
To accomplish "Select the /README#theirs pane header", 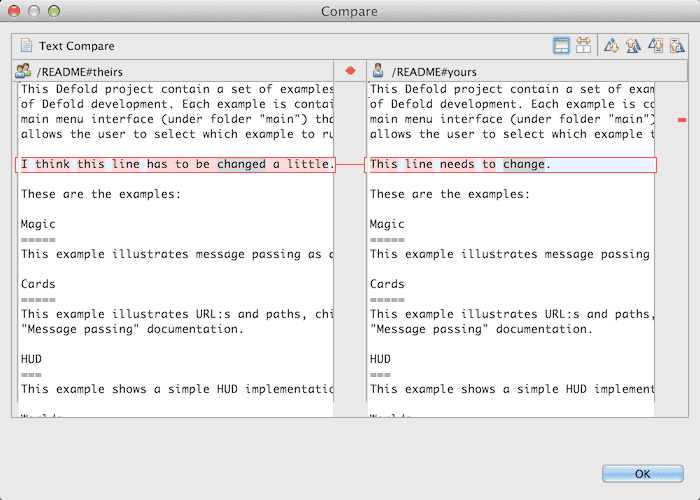I will (x=173, y=71).
